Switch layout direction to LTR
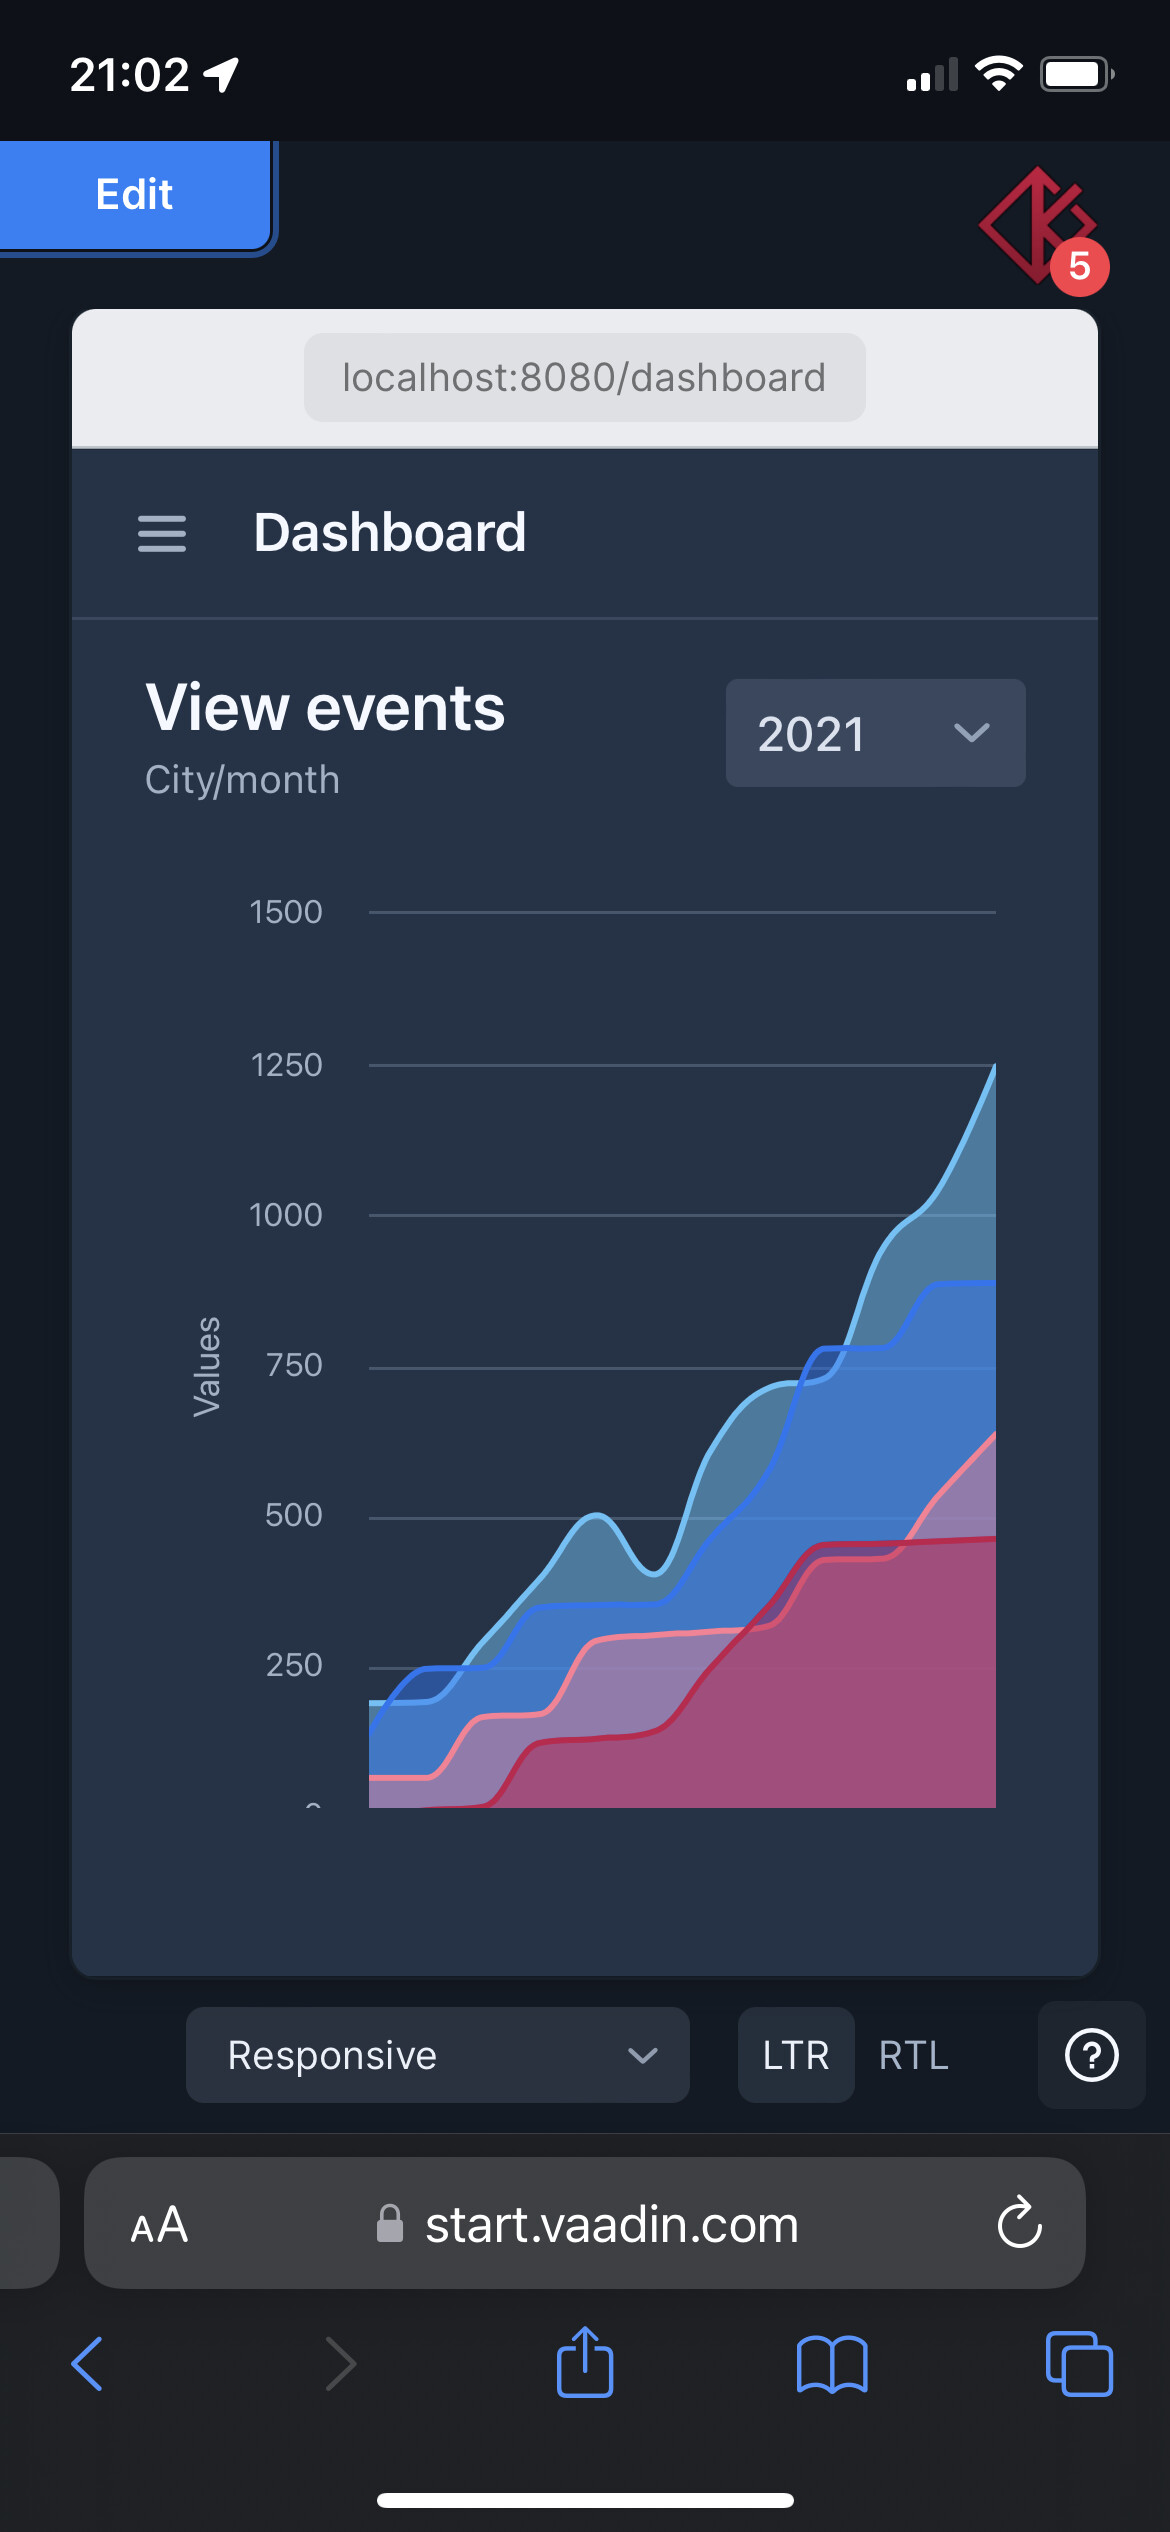Viewport: 1170px width, 2532px height. (796, 2056)
